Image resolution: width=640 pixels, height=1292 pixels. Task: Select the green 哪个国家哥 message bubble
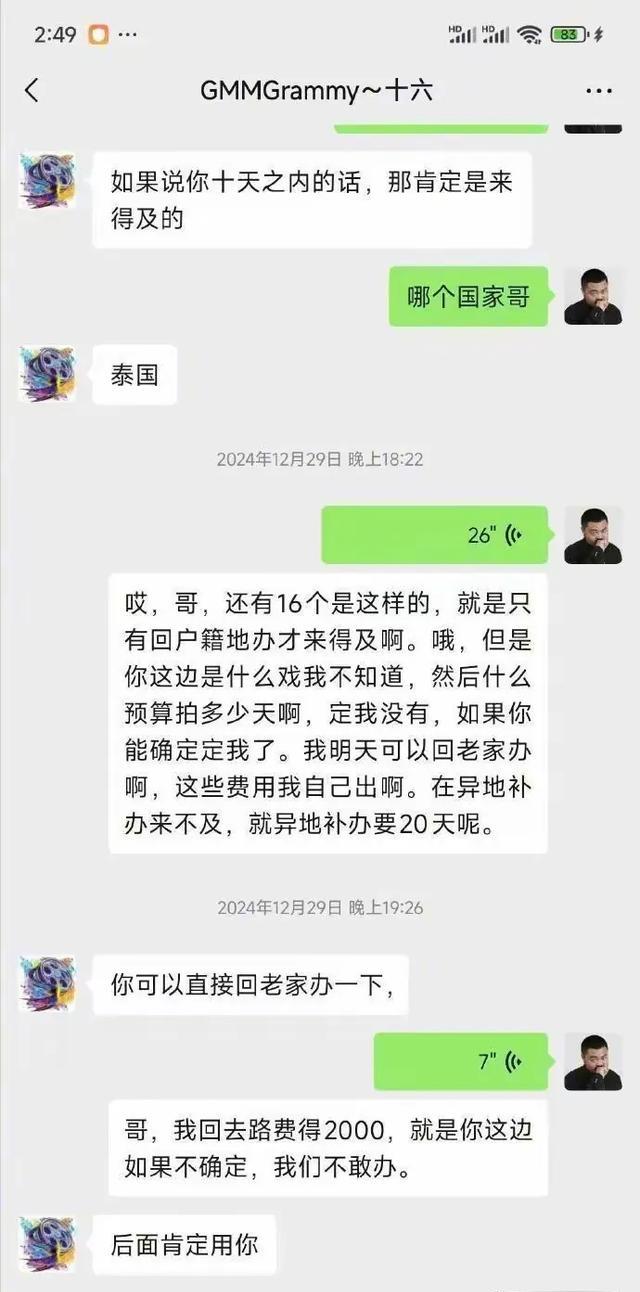468,296
